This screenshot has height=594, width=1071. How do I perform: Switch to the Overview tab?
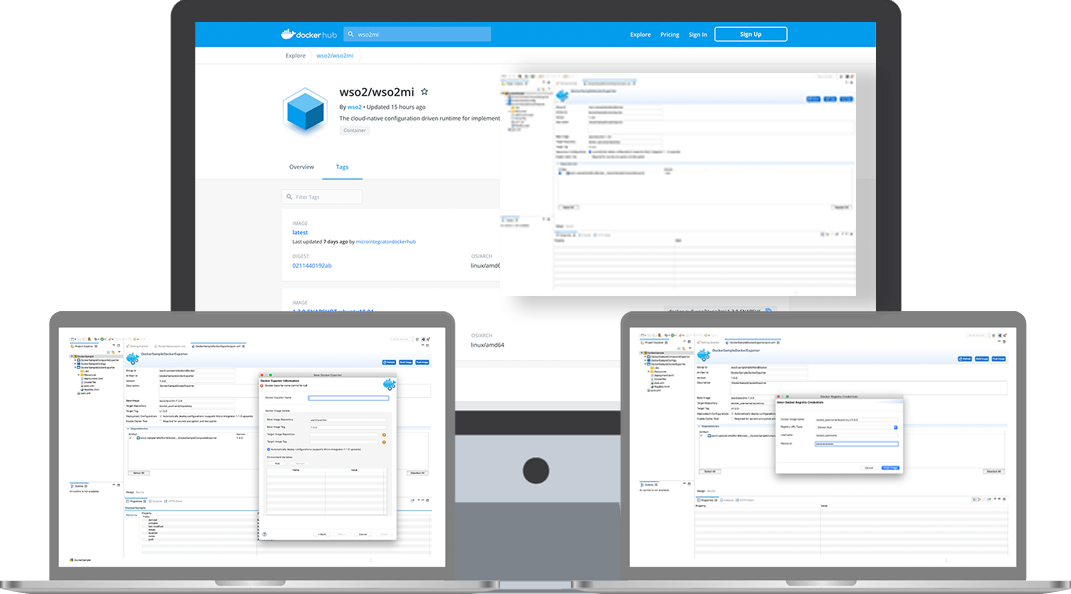(302, 167)
